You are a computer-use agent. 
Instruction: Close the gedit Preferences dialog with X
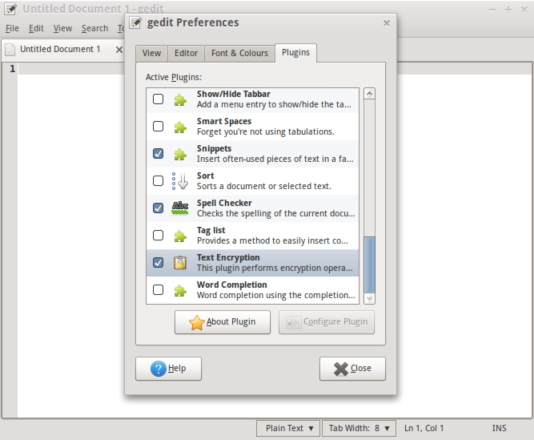click(387, 23)
